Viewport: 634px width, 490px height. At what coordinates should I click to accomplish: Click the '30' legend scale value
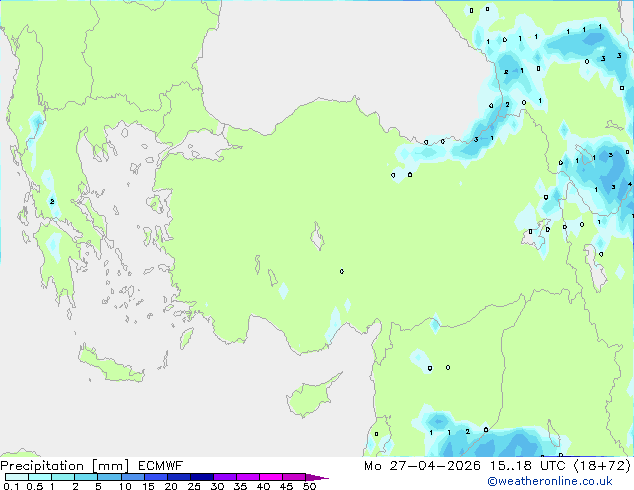click(x=217, y=486)
